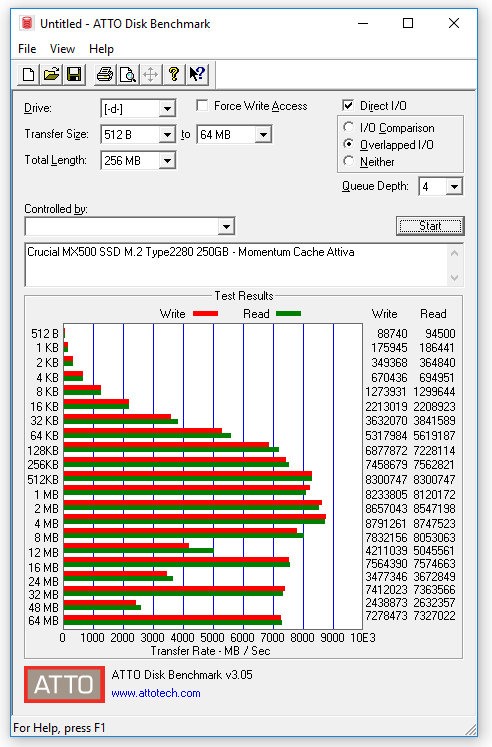
Task: Open the Help menu
Action: tap(101, 49)
